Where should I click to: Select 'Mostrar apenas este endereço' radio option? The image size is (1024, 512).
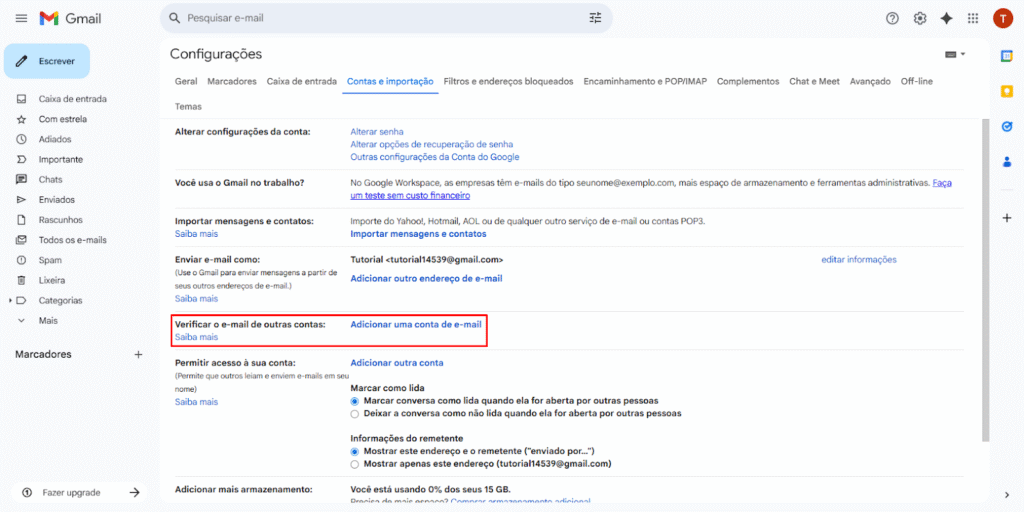pyautogui.click(x=355, y=464)
